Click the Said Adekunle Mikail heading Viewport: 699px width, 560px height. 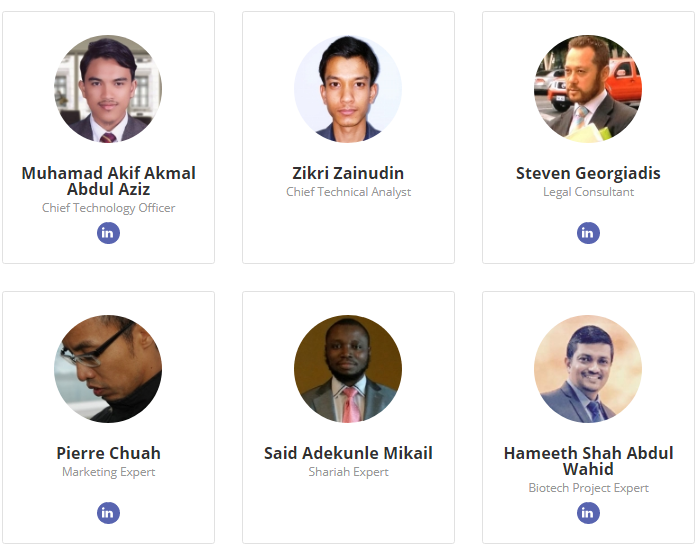click(348, 453)
